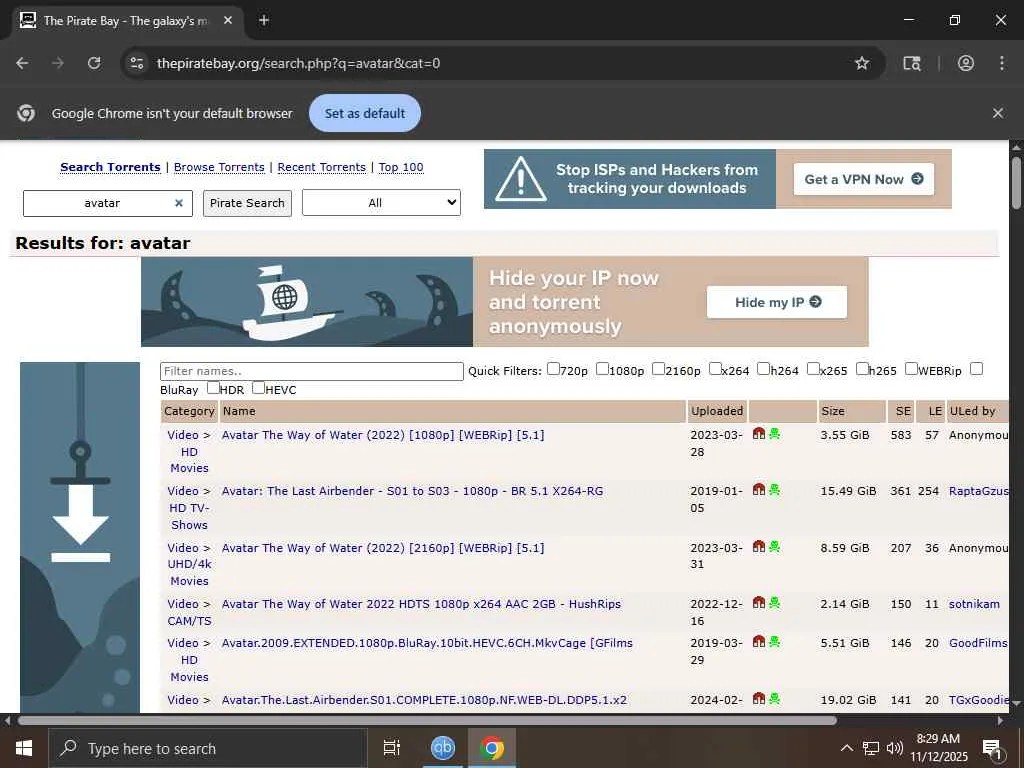Click magnet icon for Avatar.2009.EXTENDED row
The image size is (1024, 768).
[x=759, y=642]
